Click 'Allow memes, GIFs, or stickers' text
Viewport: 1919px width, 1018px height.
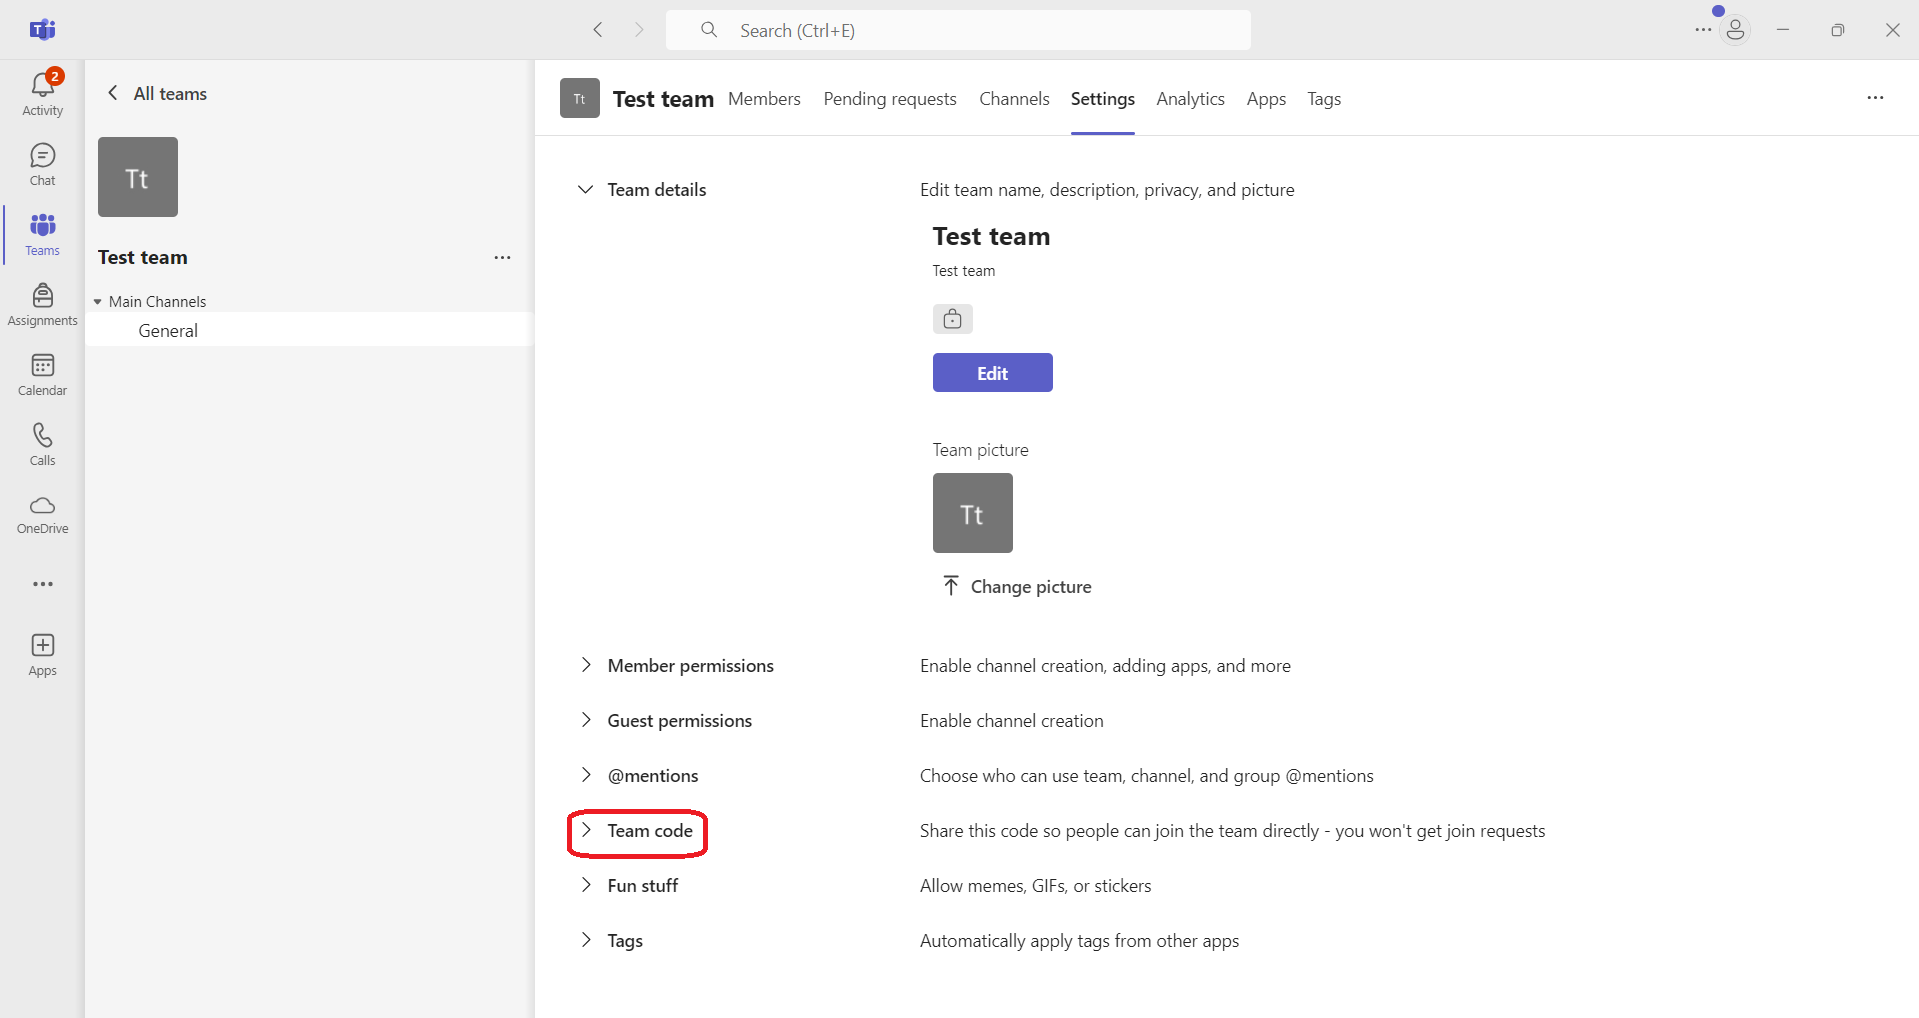pos(1035,886)
